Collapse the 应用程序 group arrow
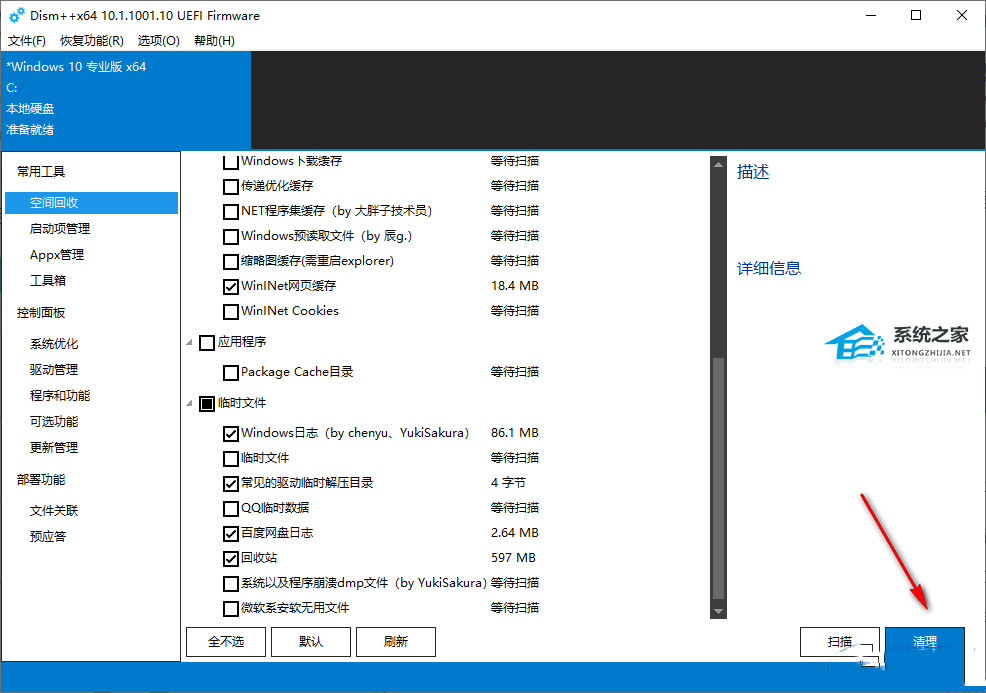 coord(189,342)
